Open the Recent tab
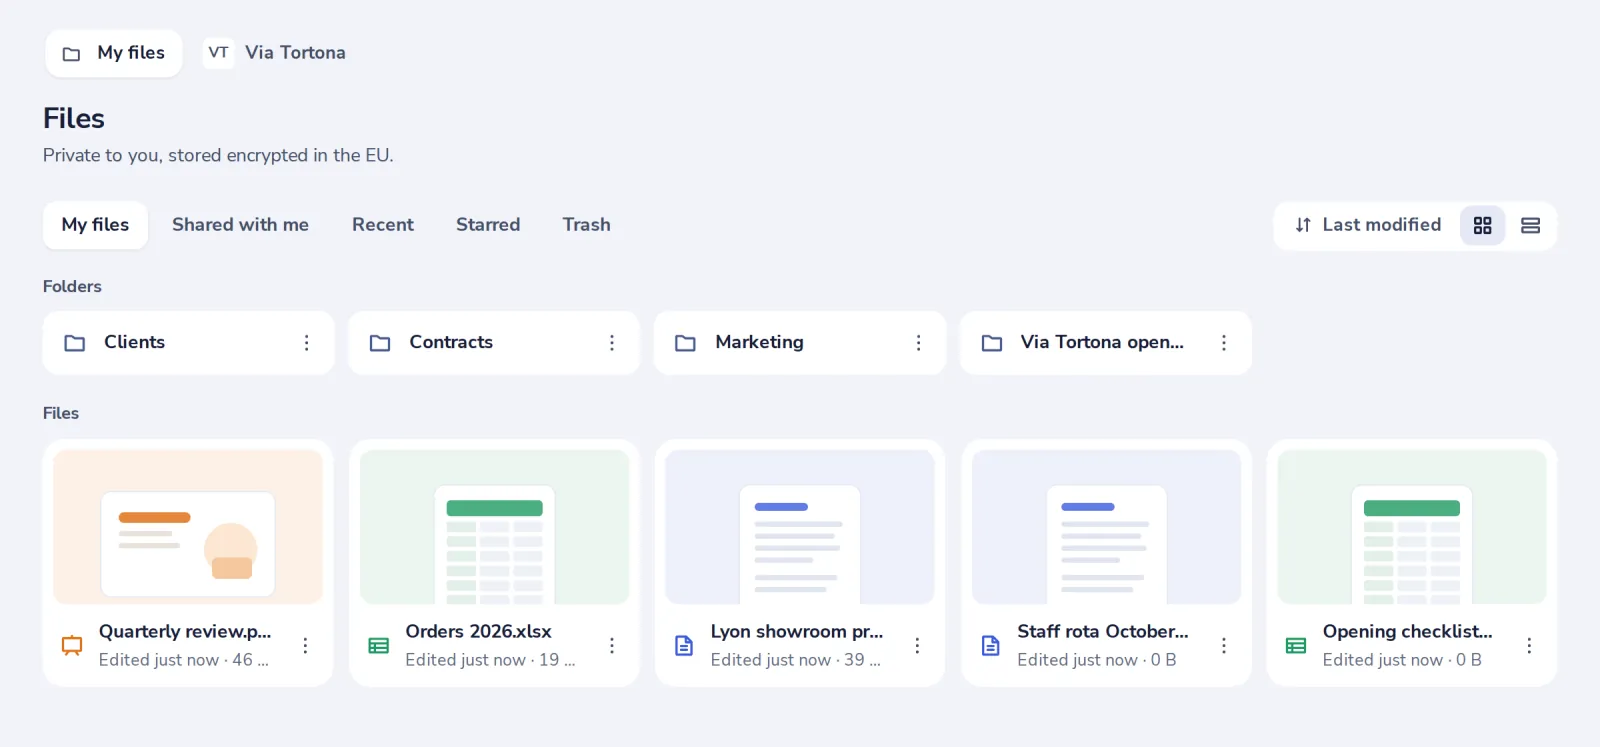 383,225
